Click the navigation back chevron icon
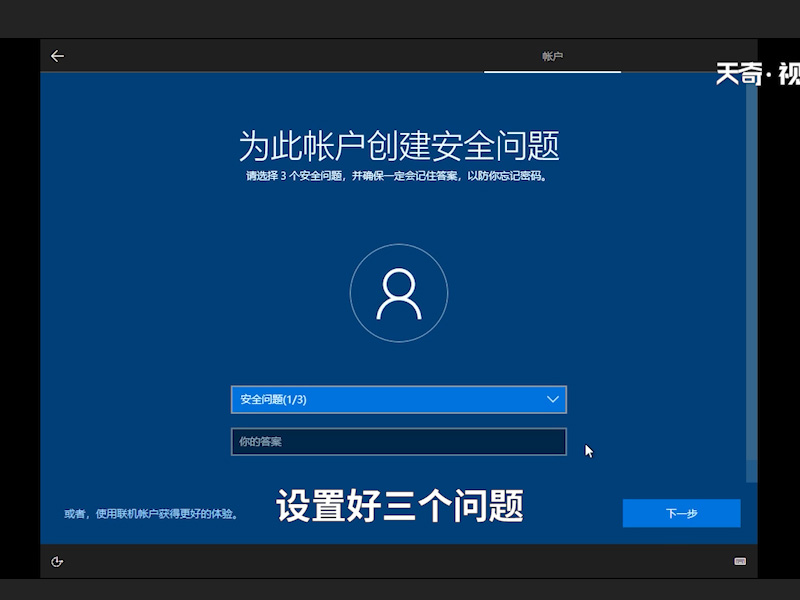 [x=57, y=56]
